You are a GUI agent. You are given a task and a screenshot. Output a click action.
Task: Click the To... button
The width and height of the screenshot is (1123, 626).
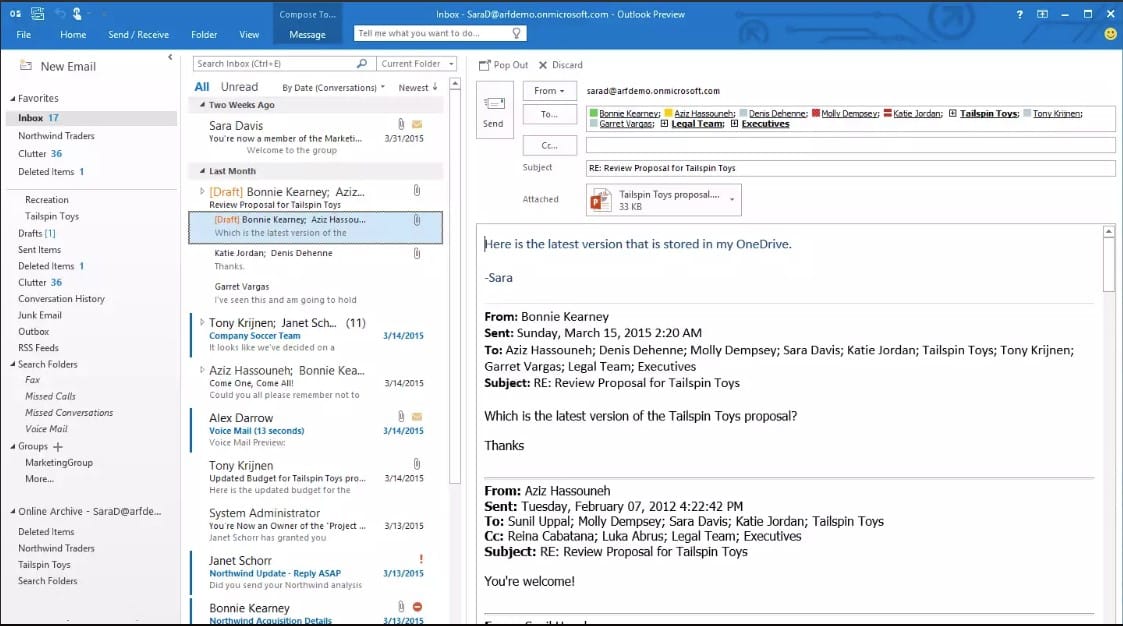pos(549,115)
